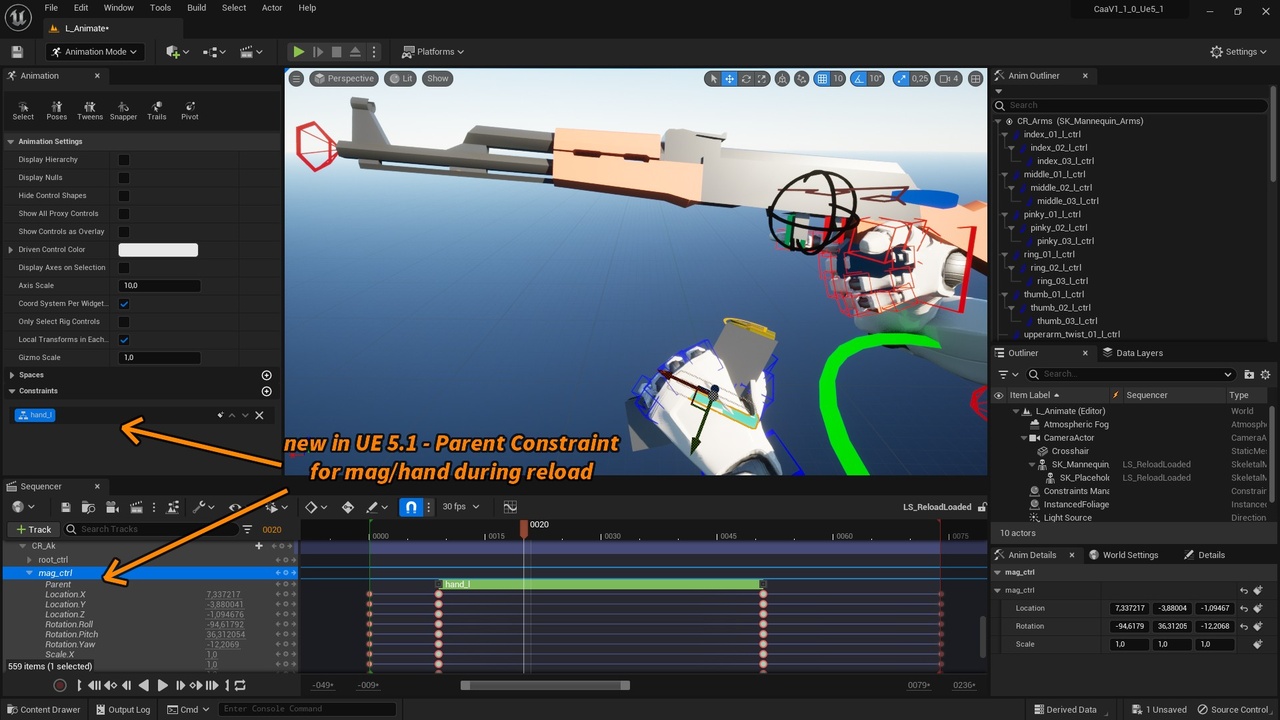Select the Pivot tool icon
This screenshot has height=720, width=1280.
190,109
